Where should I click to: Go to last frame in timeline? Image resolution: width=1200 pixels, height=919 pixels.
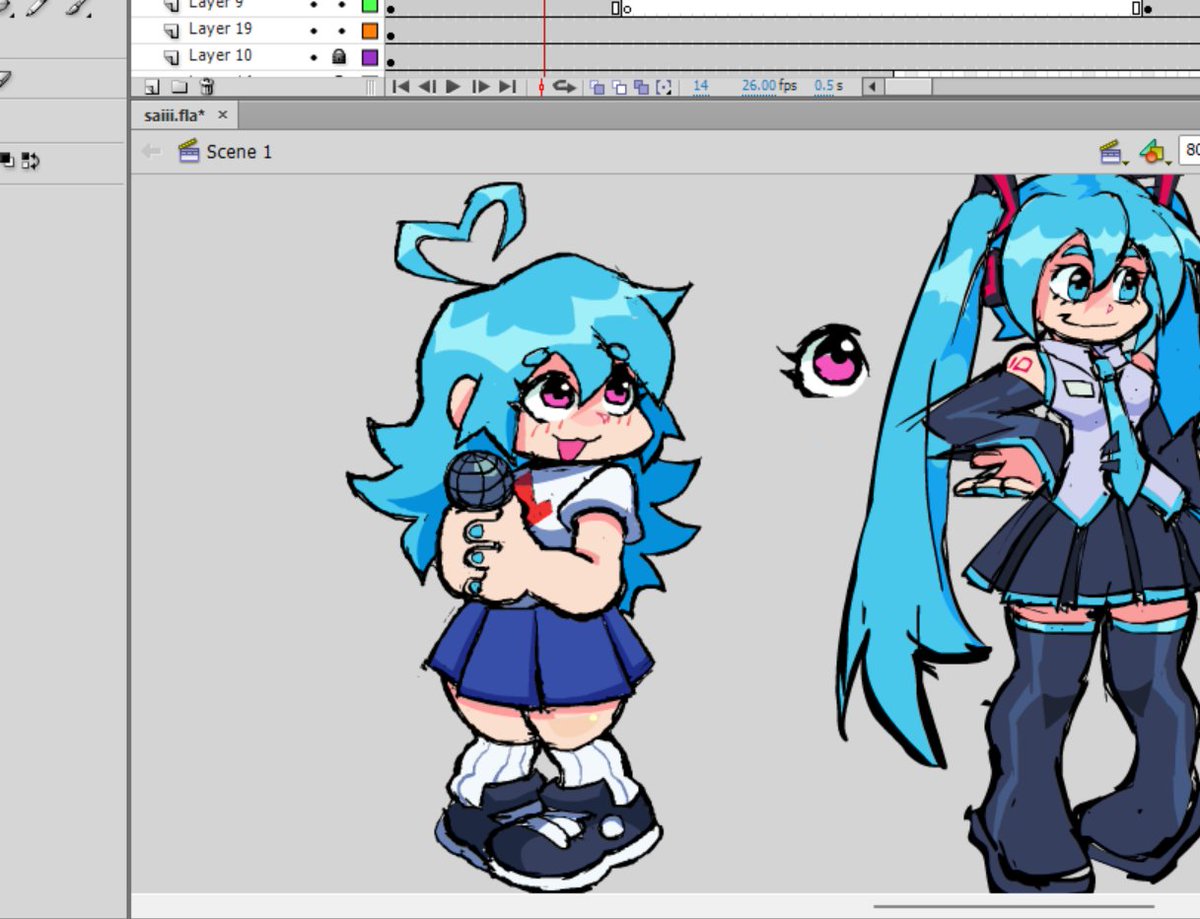[x=507, y=87]
